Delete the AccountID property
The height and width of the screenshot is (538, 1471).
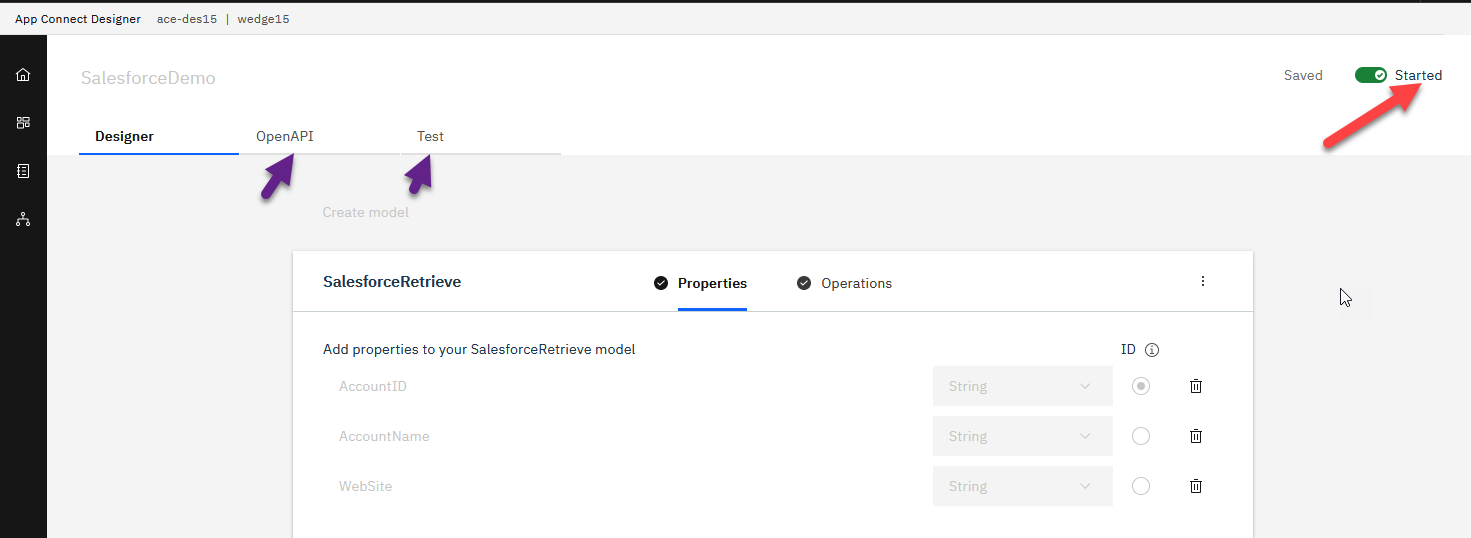(x=1196, y=386)
